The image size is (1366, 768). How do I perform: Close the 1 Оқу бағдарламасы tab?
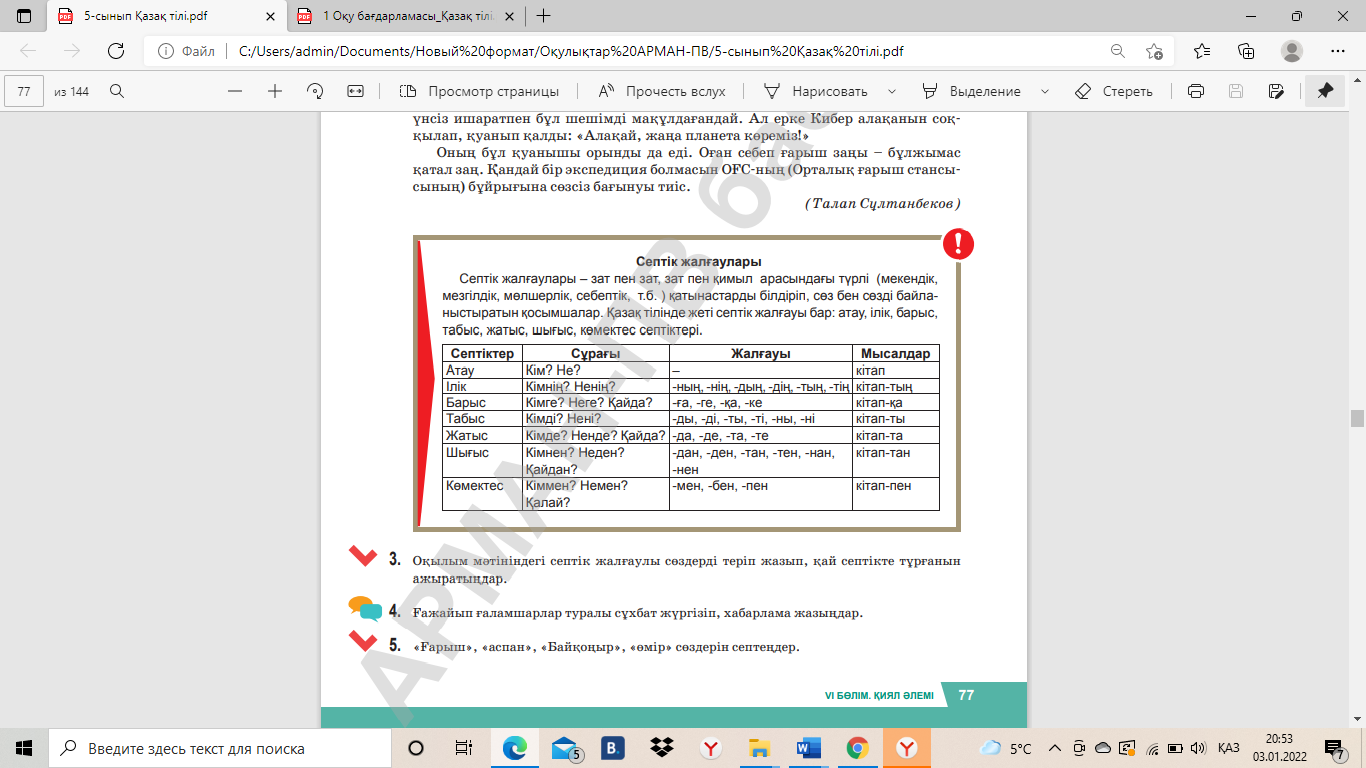(x=509, y=16)
